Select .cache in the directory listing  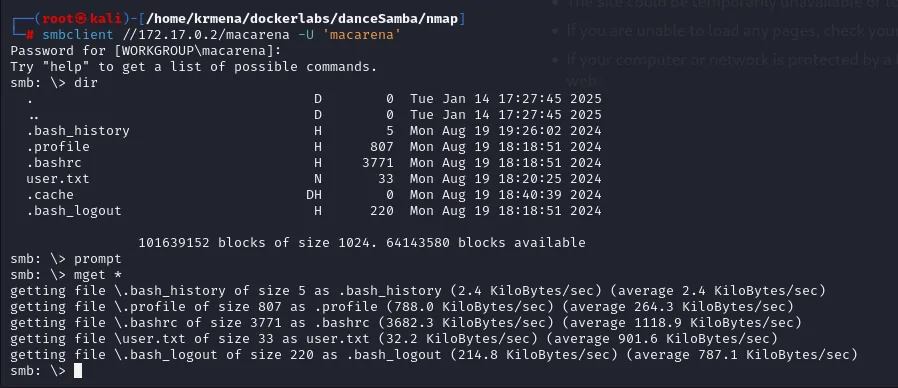pos(50,195)
